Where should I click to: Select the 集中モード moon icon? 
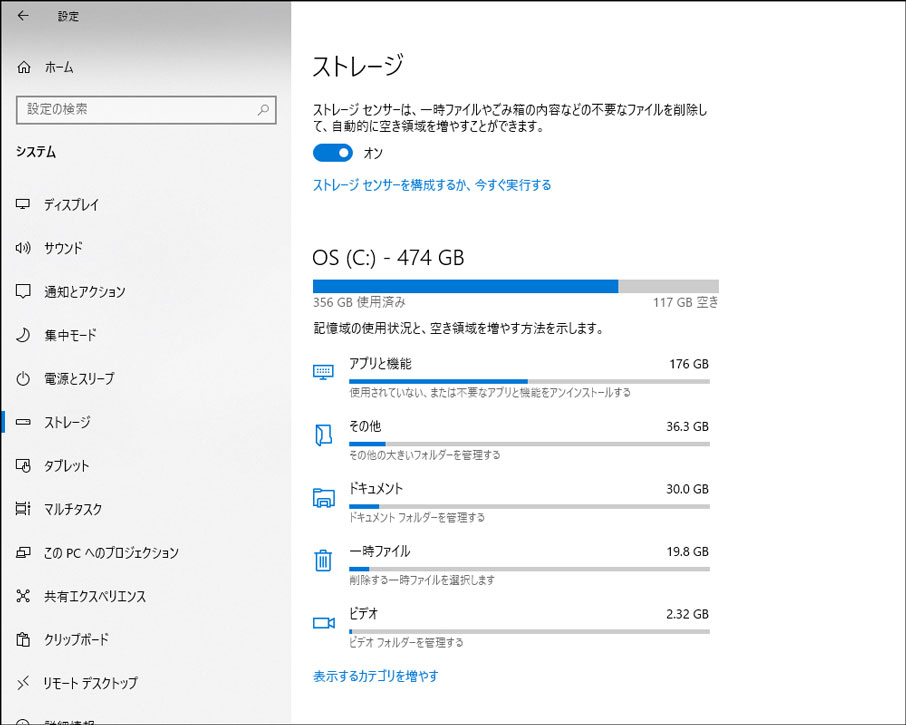tap(23, 335)
